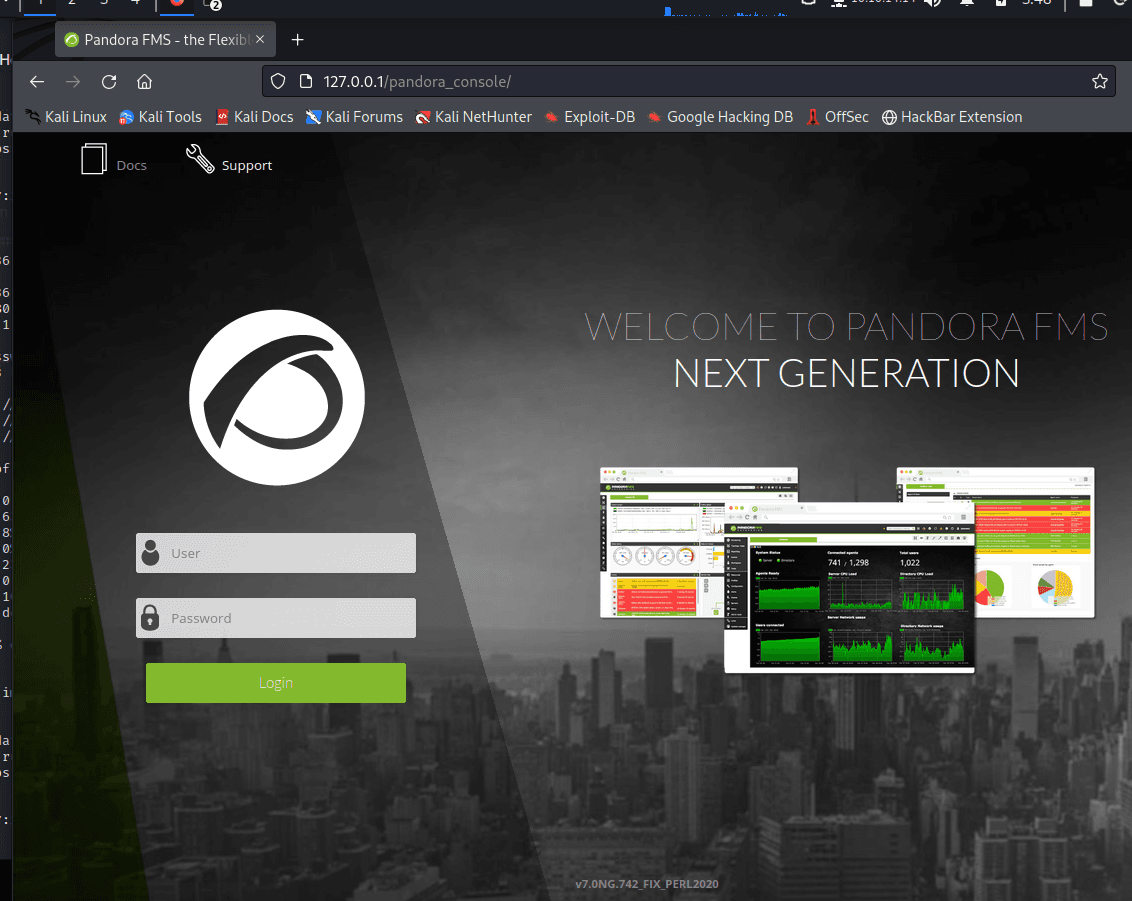The height and width of the screenshot is (901, 1132).
Task: Click the HackBar Extension bookmark
Action: coord(951,117)
